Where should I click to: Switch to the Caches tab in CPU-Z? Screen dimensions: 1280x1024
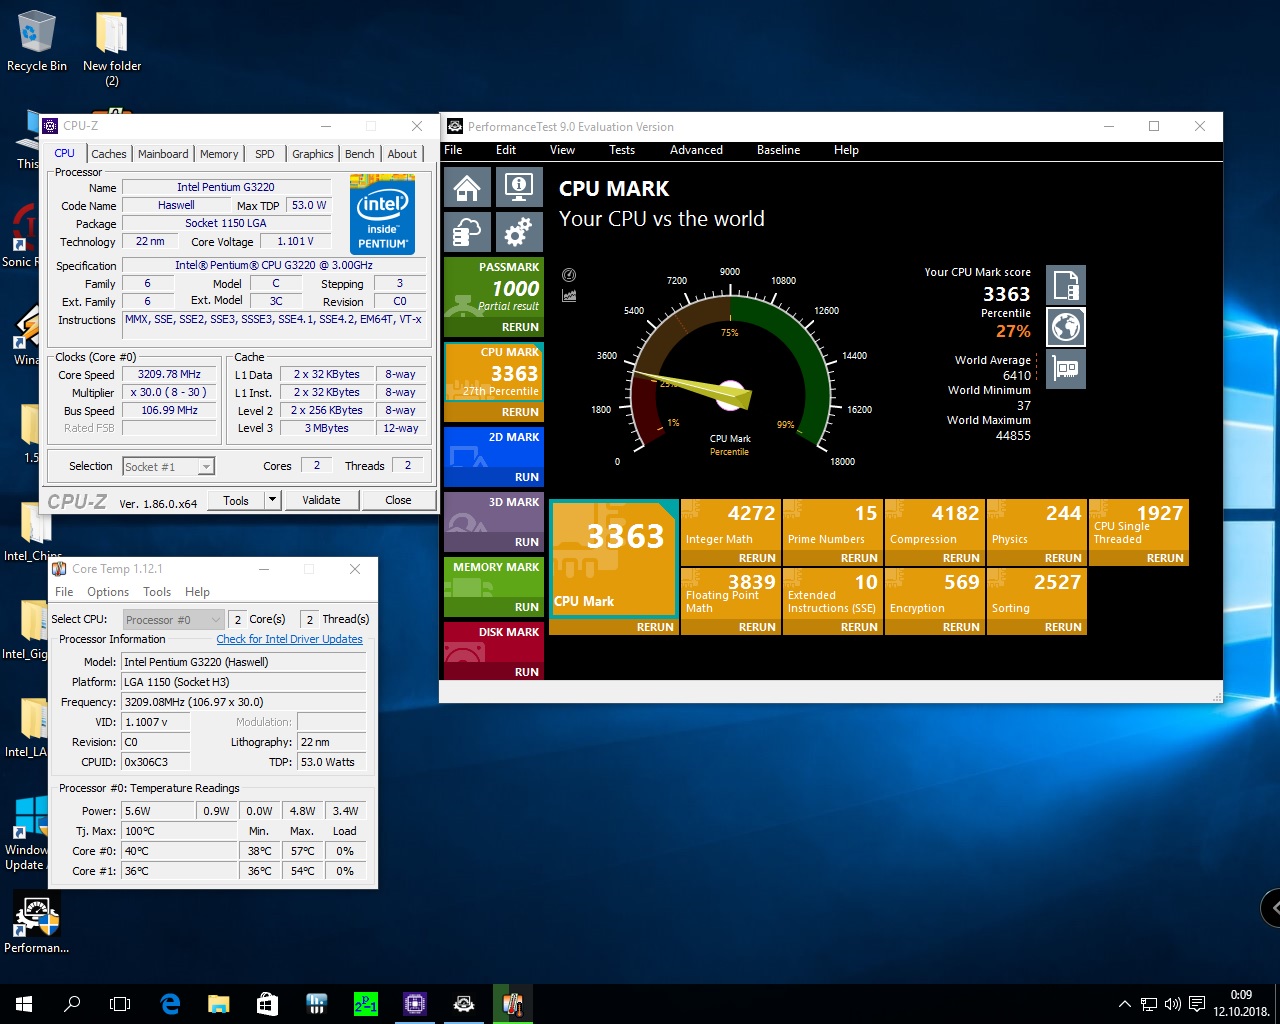[109, 154]
